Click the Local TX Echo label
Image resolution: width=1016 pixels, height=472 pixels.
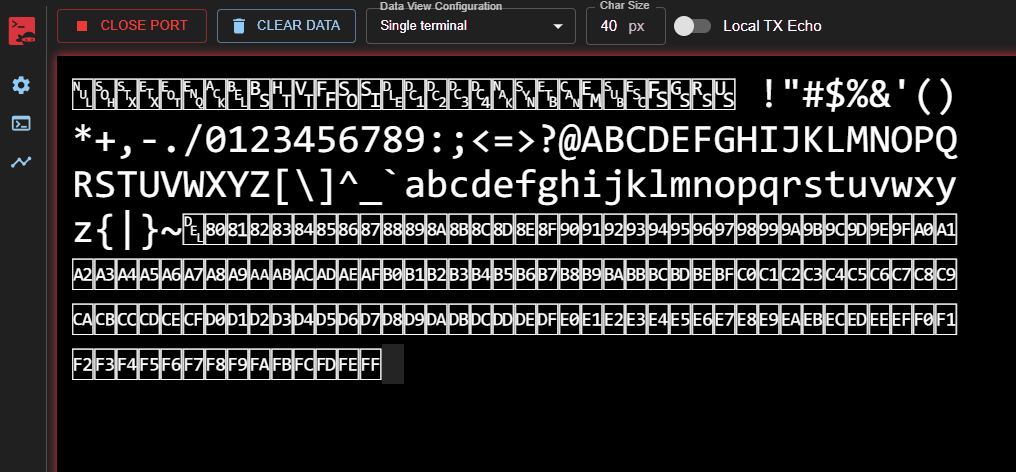coord(772,26)
